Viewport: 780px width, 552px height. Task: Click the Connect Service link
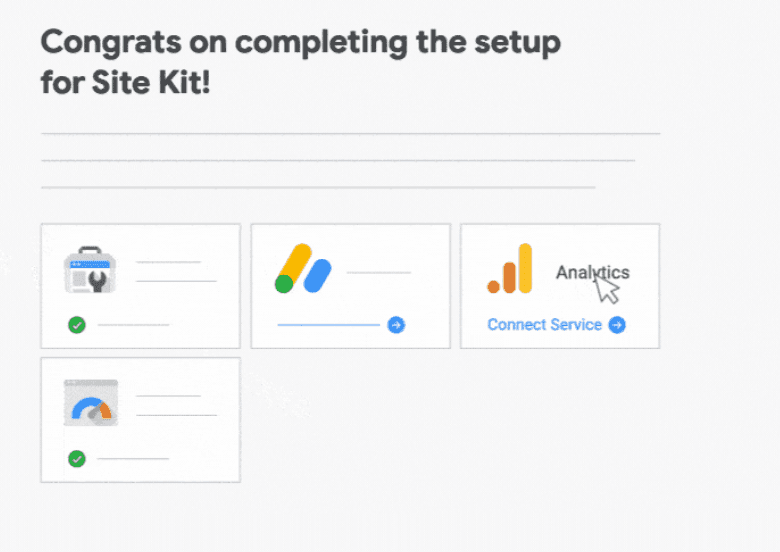pyautogui.click(x=545, y=325)
